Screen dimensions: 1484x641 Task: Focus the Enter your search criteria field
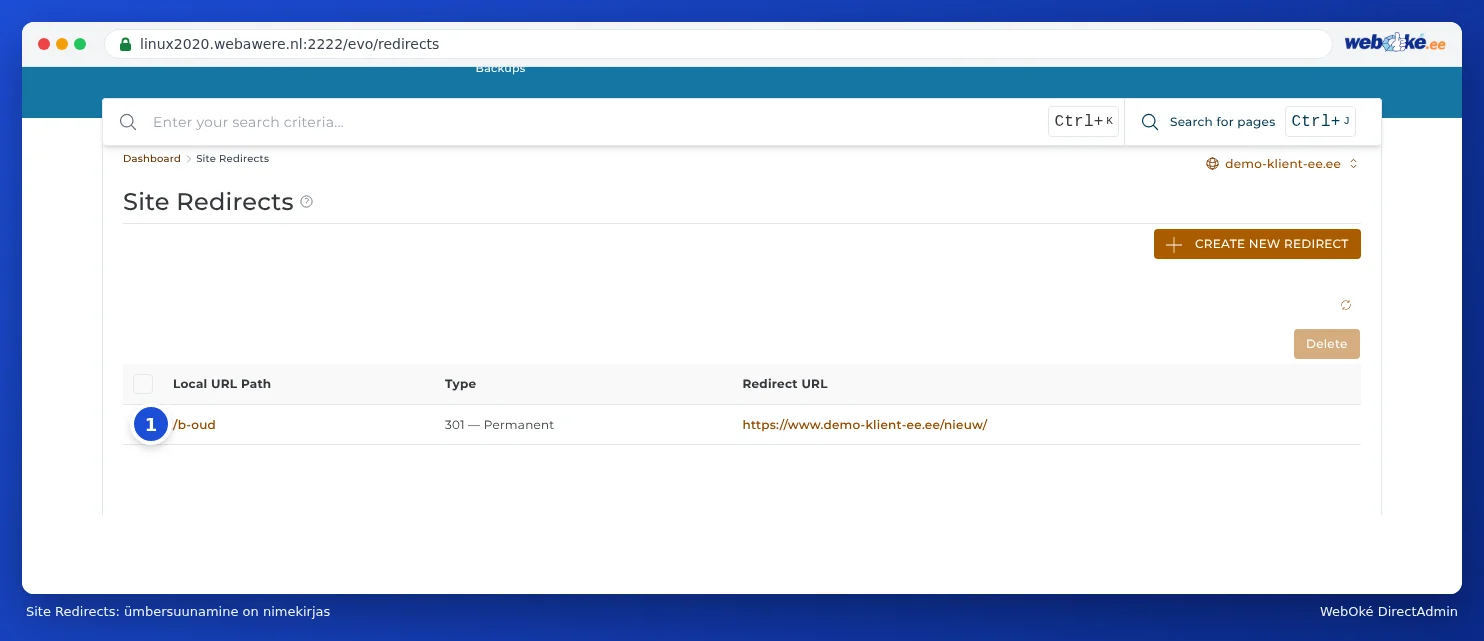click(x=596, y=122)
